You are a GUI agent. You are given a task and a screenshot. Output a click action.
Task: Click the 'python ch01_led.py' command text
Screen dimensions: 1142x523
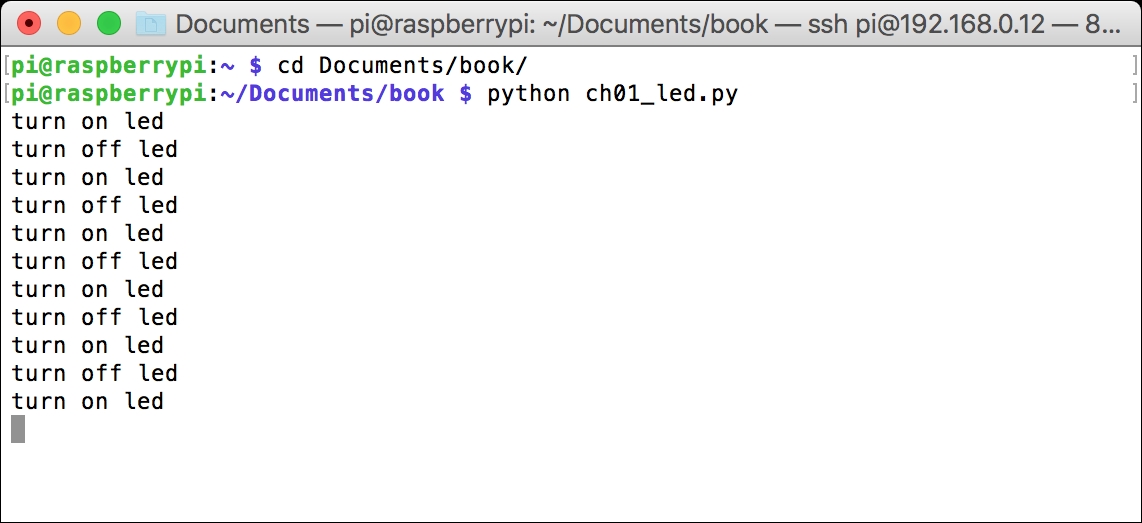pos(612,94)
